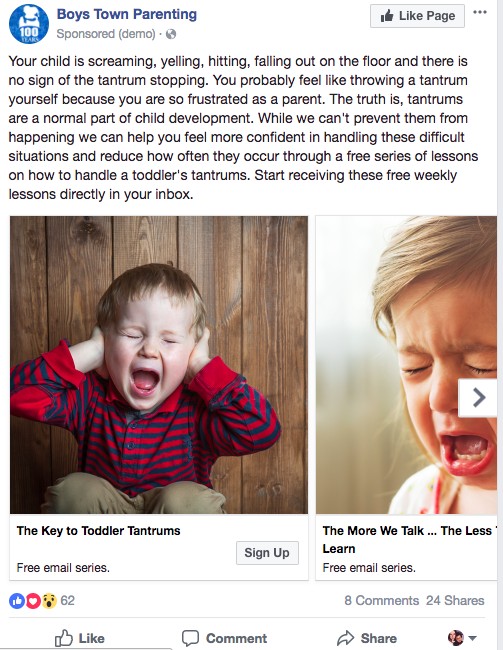Advance the carousel with the next arrow
The height and width of the screenshot is (650, 503).
tap(478, 398)
